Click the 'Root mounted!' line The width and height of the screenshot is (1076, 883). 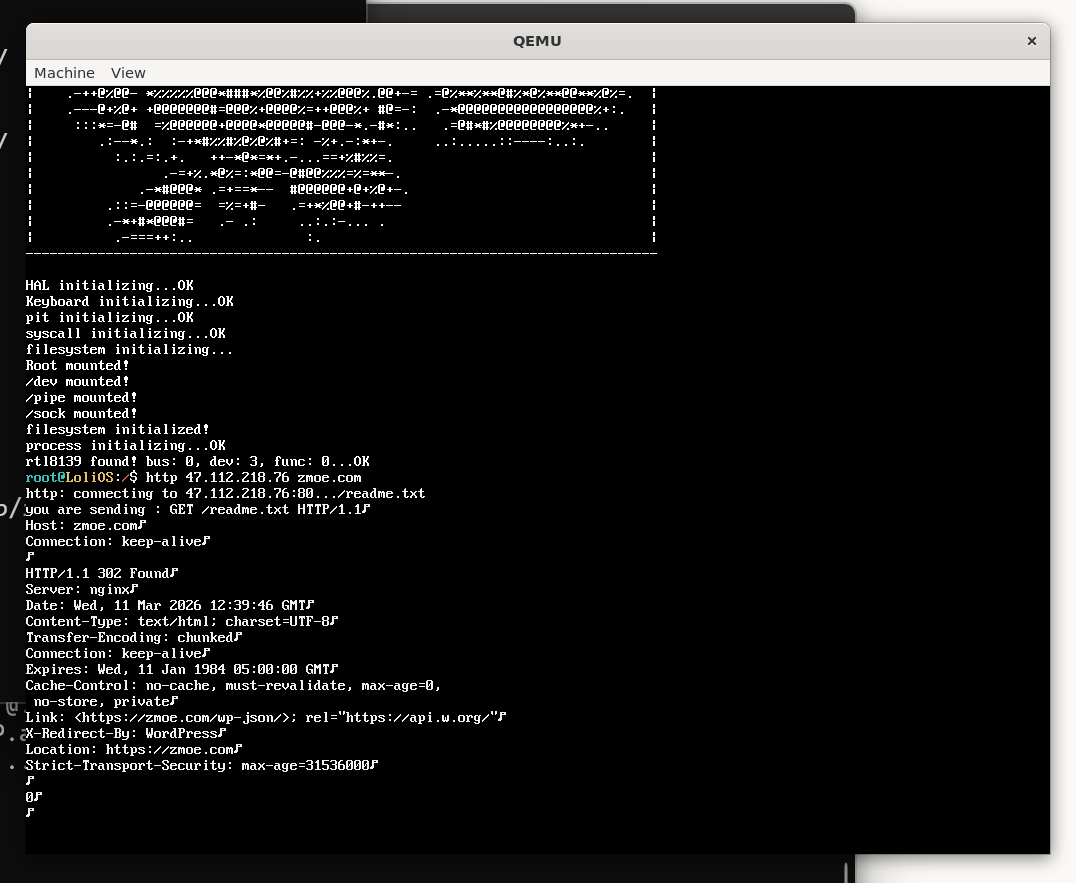77,366
